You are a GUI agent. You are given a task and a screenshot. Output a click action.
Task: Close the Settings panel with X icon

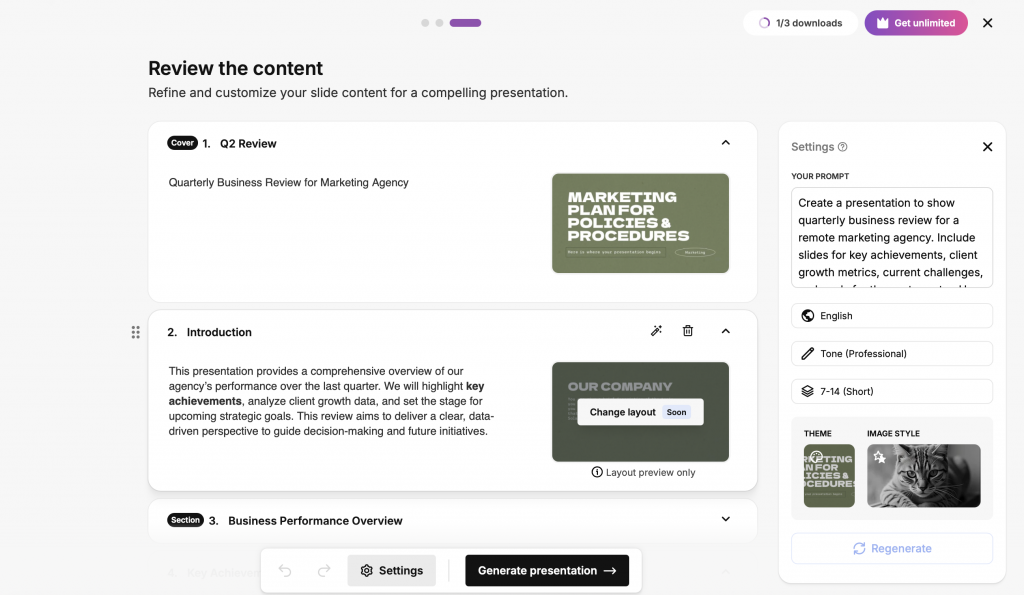pyautogui.click(x=987, y=147)
